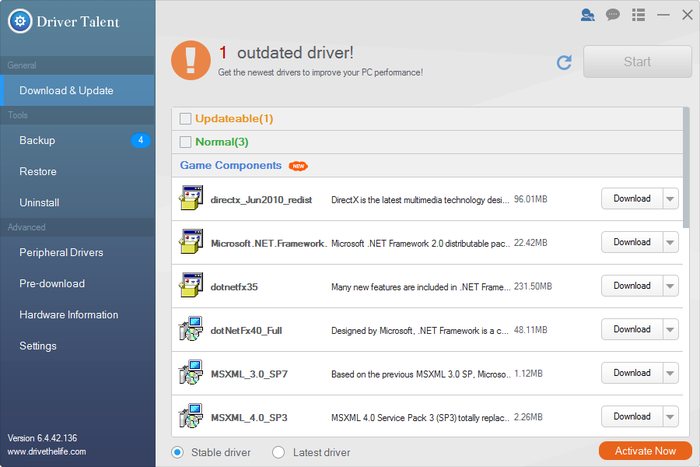Click the MSXML 4.0 Service Pack description
Screen dimensions: 700x467
coord(420,417)
